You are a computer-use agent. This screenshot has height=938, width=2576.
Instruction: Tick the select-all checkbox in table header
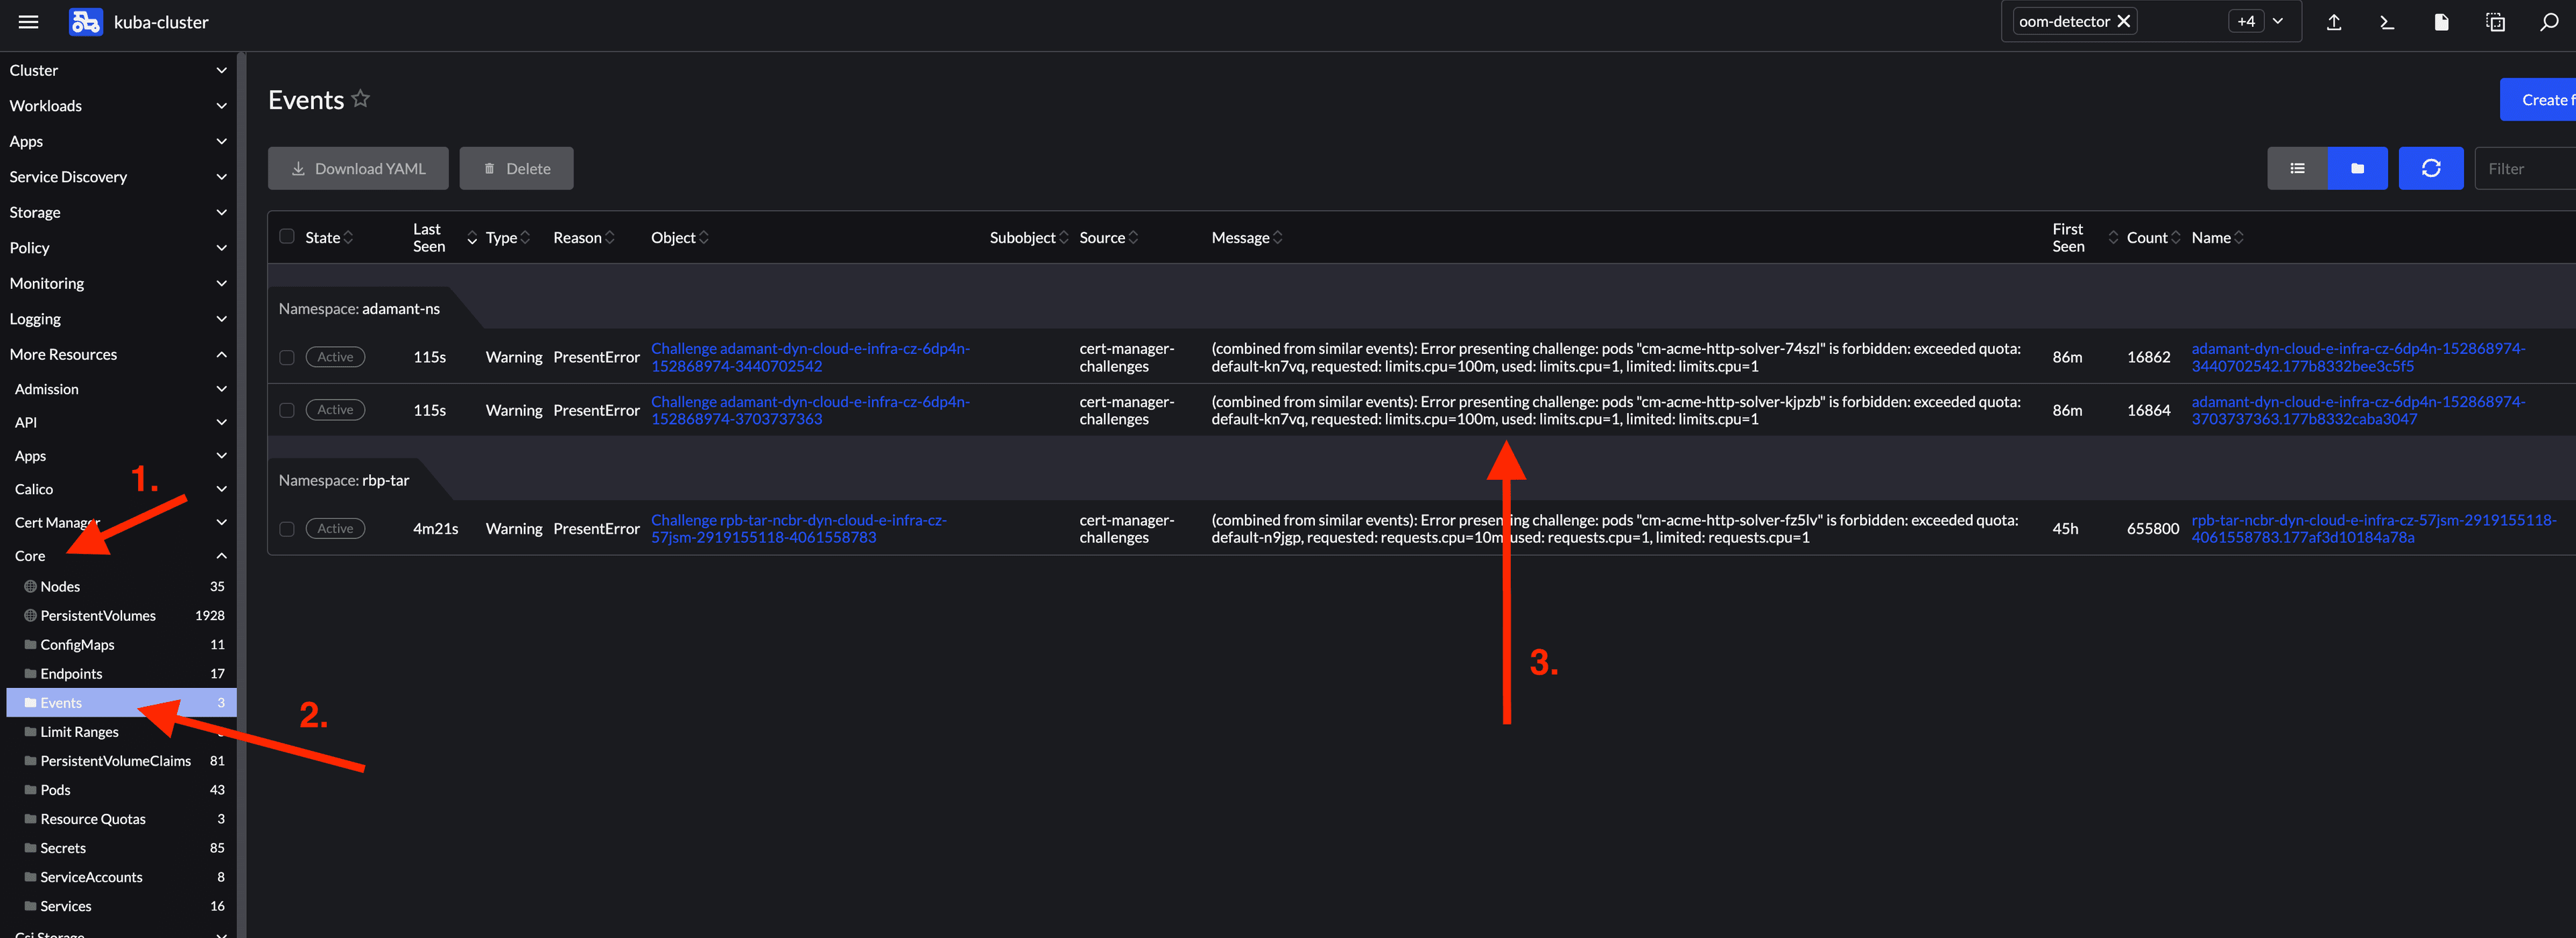287,236
